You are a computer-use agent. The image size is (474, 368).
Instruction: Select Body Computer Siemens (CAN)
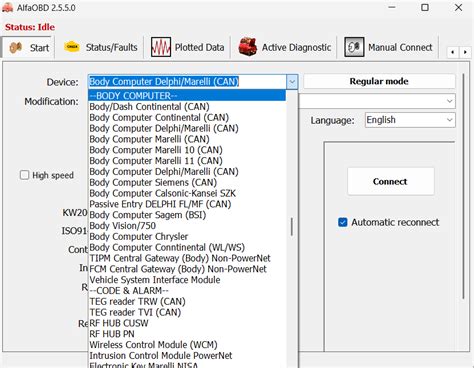point(187,182)
